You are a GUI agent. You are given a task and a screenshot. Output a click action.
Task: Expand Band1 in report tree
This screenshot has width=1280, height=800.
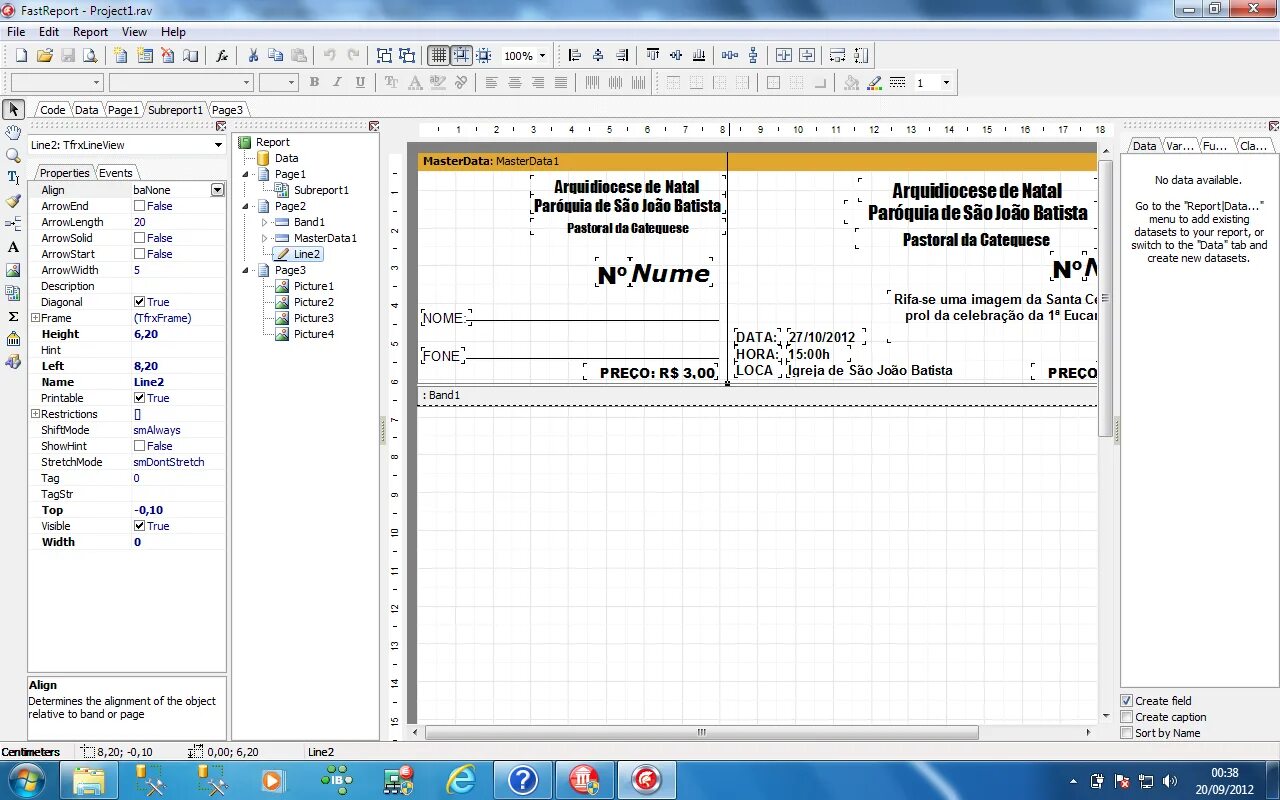tap(265, 222)
